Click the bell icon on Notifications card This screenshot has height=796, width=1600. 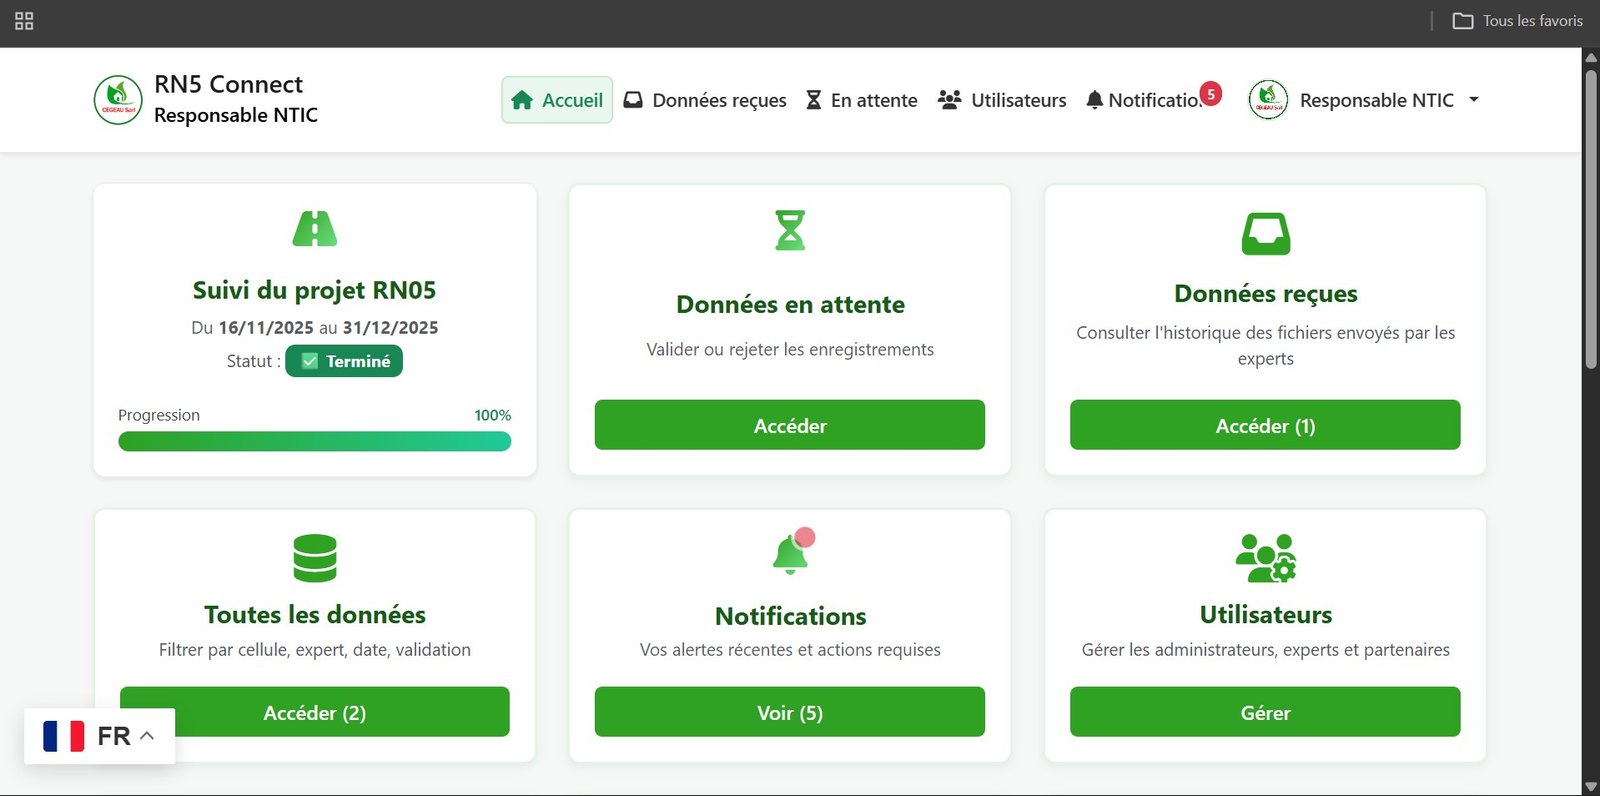[790, 553]
